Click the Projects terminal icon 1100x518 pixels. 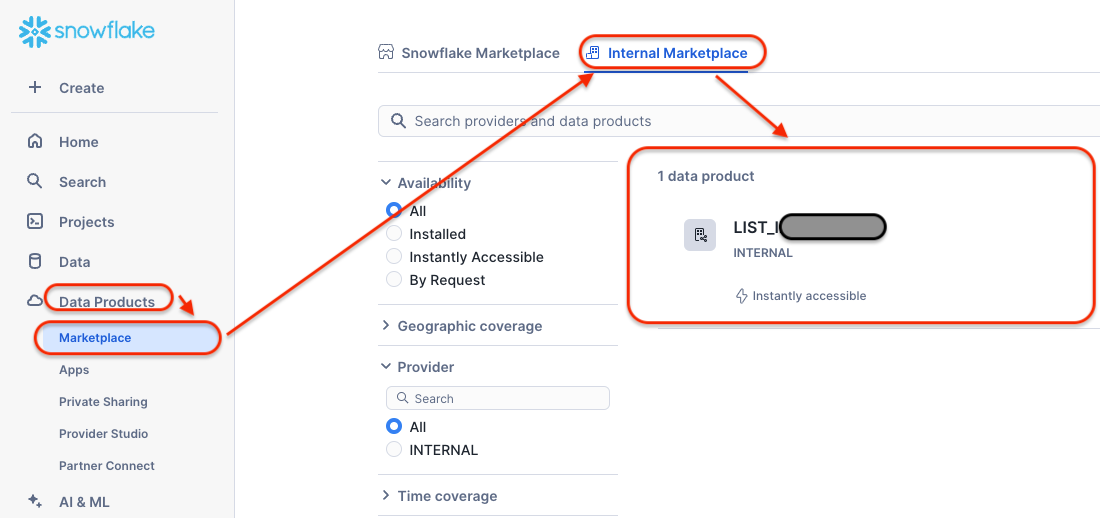tap(34, 222)
